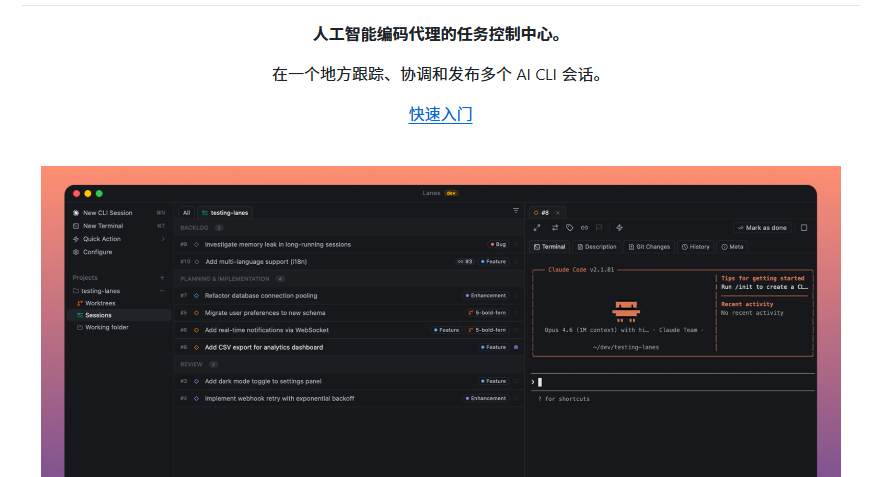Open the session list filter icon
The width and height of the screenshot is (887, 477).
[516, 210]
